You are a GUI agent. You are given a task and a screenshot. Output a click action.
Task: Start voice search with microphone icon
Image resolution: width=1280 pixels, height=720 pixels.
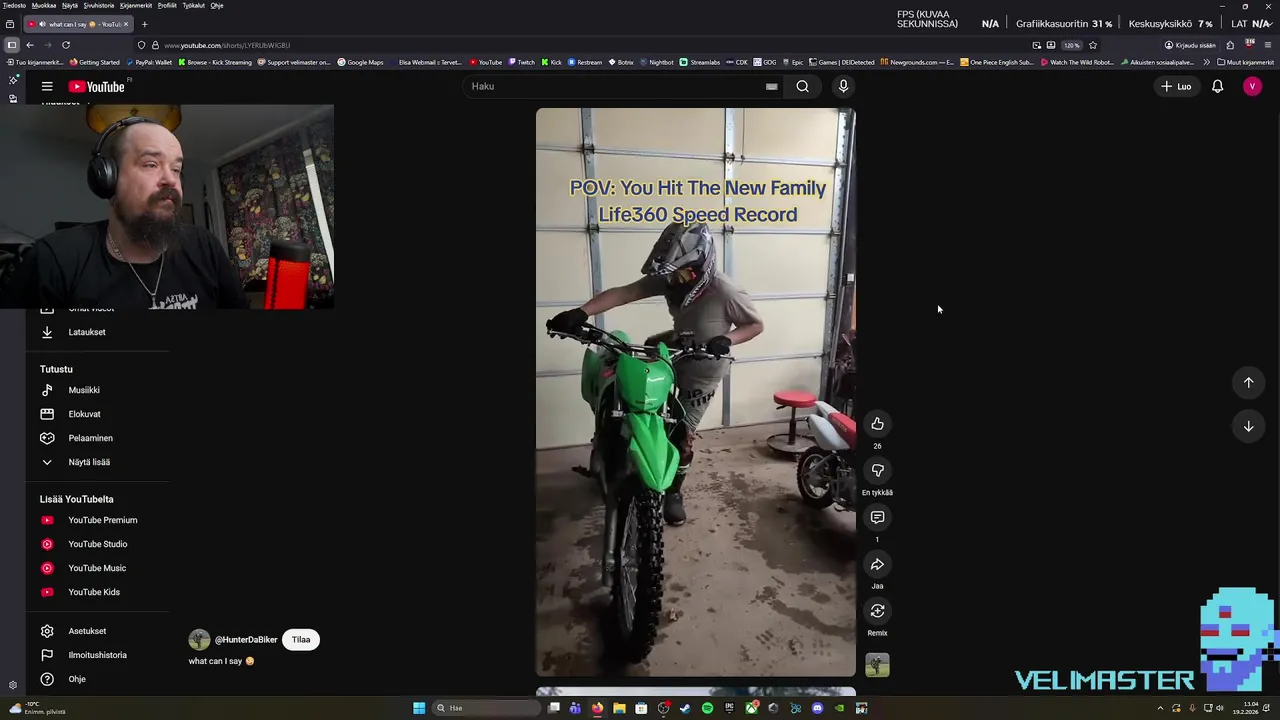pyautogui.click(x=843, y=86)
